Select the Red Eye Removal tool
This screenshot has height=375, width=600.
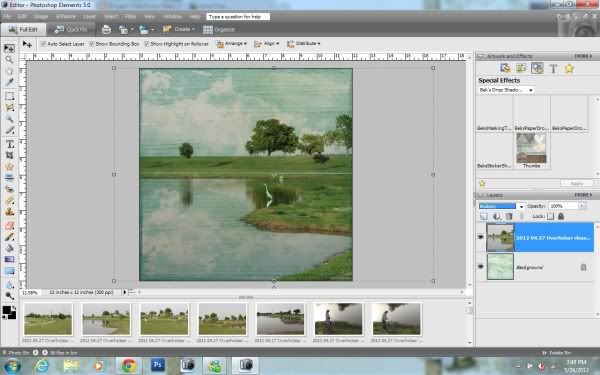pyautogui.click(x=9, y=189)
